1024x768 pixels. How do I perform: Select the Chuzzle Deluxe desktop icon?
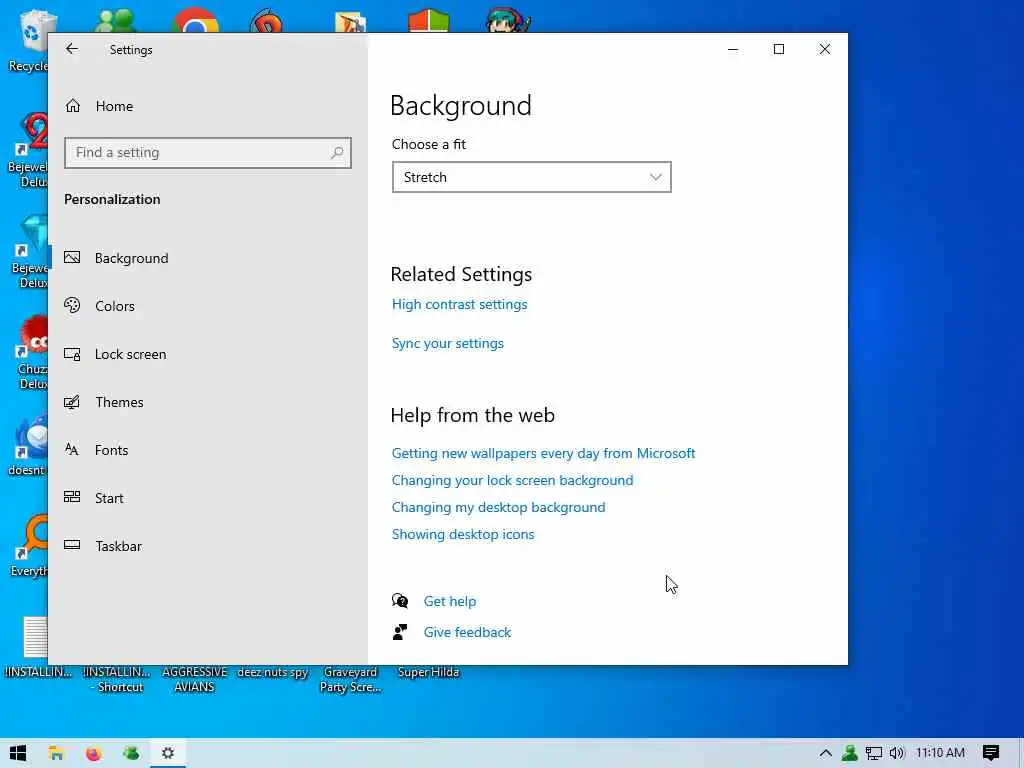click(31, 353)
